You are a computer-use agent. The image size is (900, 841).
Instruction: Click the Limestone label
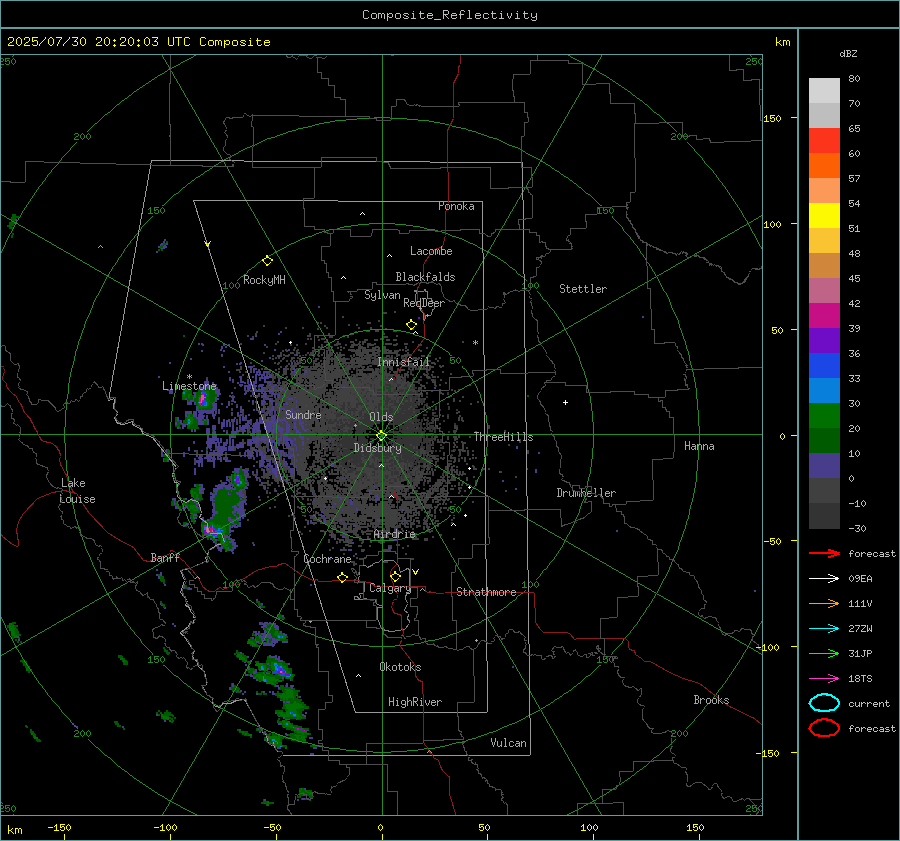189,386
